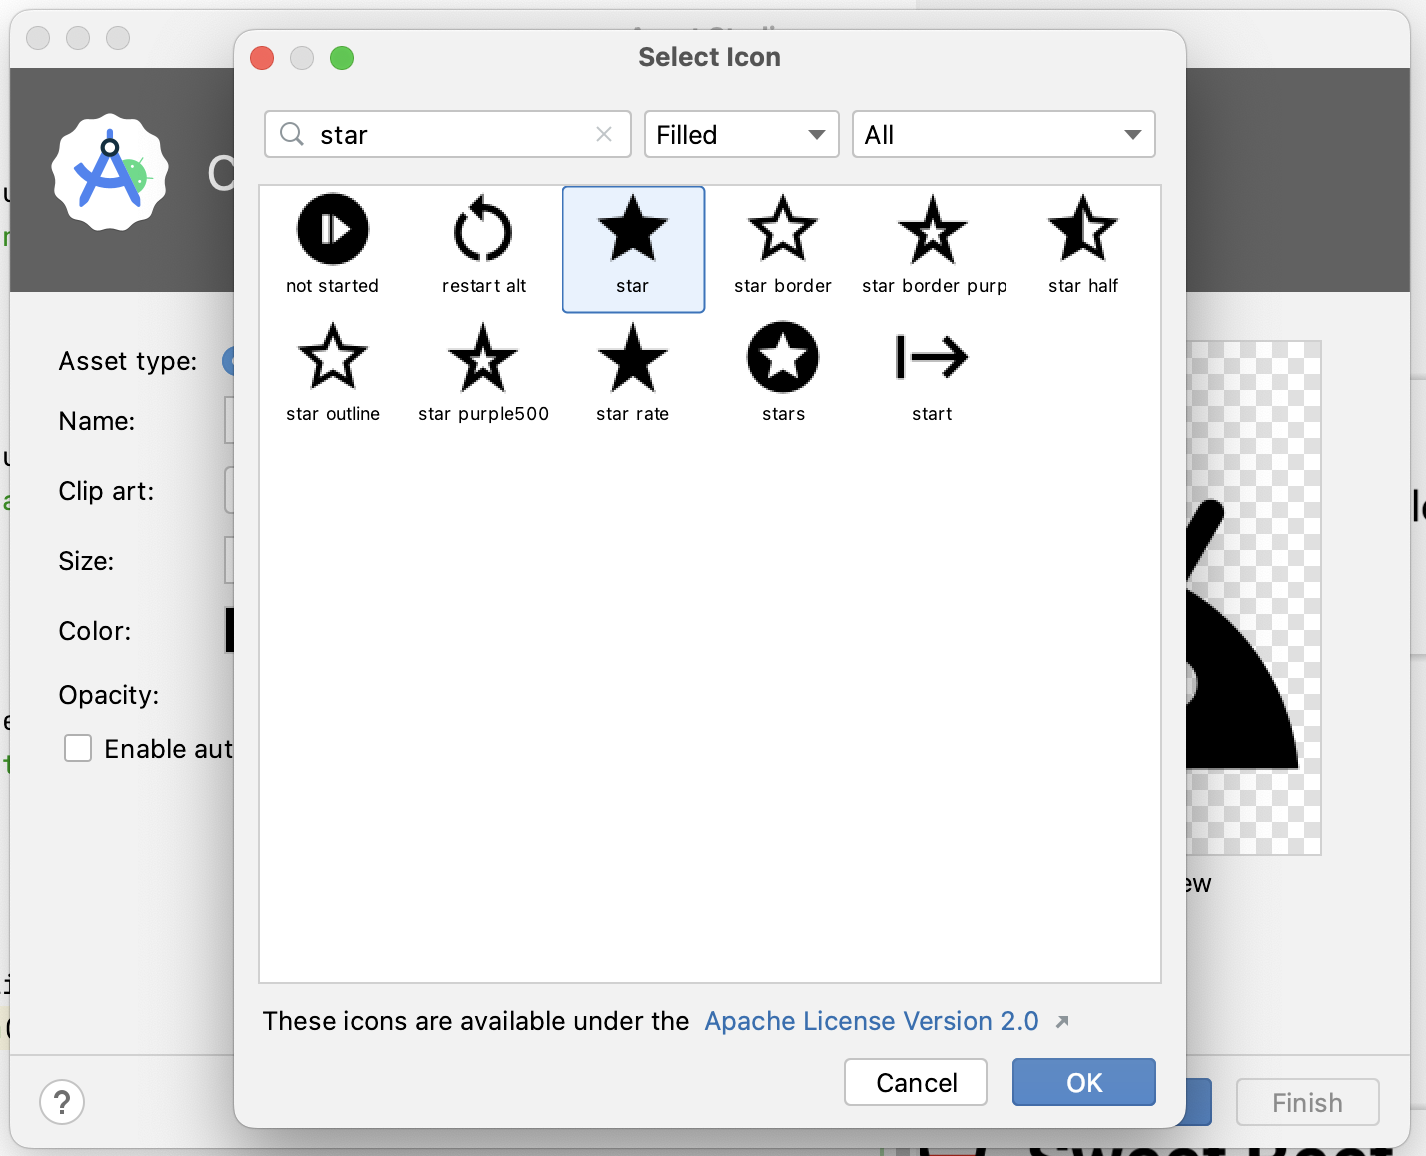1426x1156 pixels.
Task: Click the icon search input field
Action: (x=450, y=134)
